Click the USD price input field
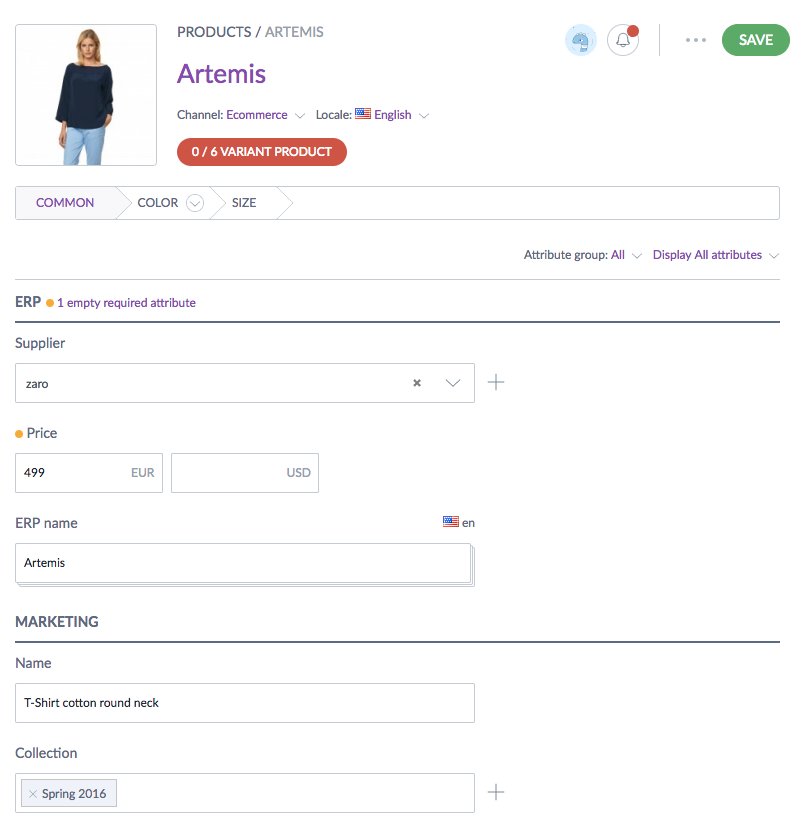The width and height of the screenshot is (803, 835). click(244, 473)
